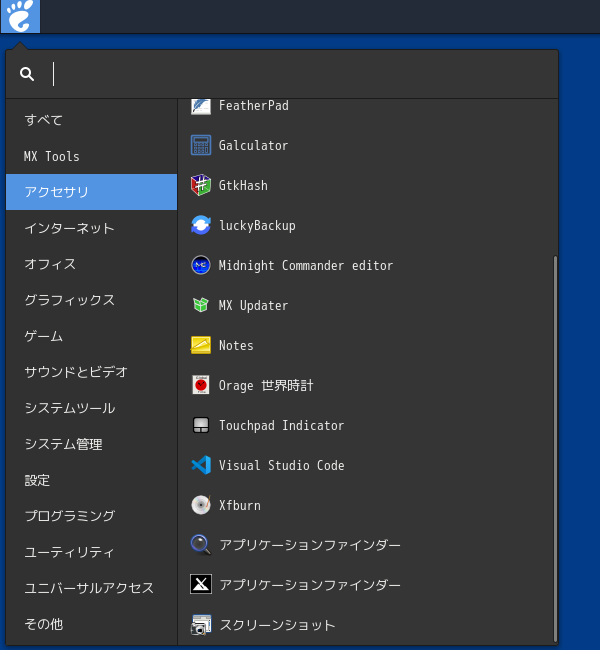Screen dimensions: 600x650
Task: Click the magnifier search icon
Action: pyautogui.click(x=27, y=74)
